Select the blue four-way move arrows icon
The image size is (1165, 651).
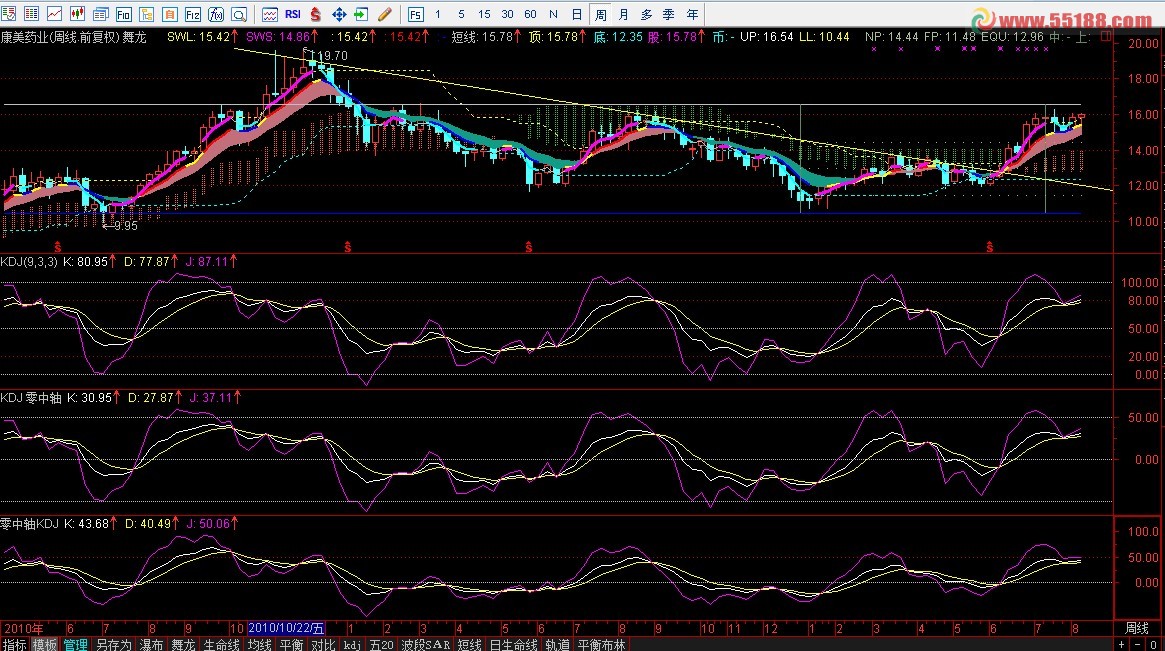pos(339,13)
